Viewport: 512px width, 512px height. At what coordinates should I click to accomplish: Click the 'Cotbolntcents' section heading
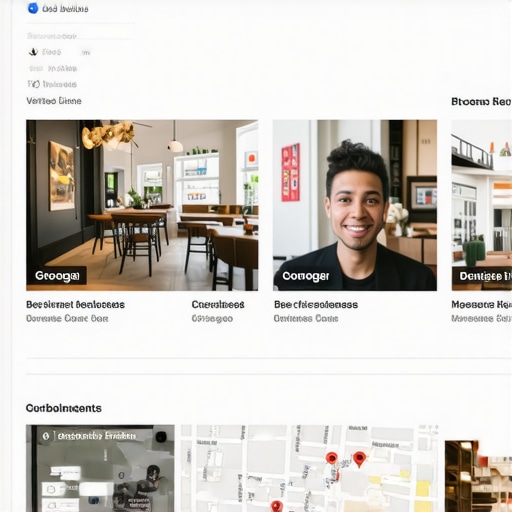click(x=64, y=408)
